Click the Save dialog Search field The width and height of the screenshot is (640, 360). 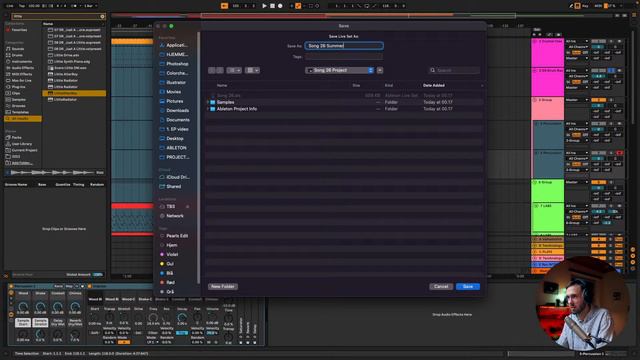[x=454, y=70]
